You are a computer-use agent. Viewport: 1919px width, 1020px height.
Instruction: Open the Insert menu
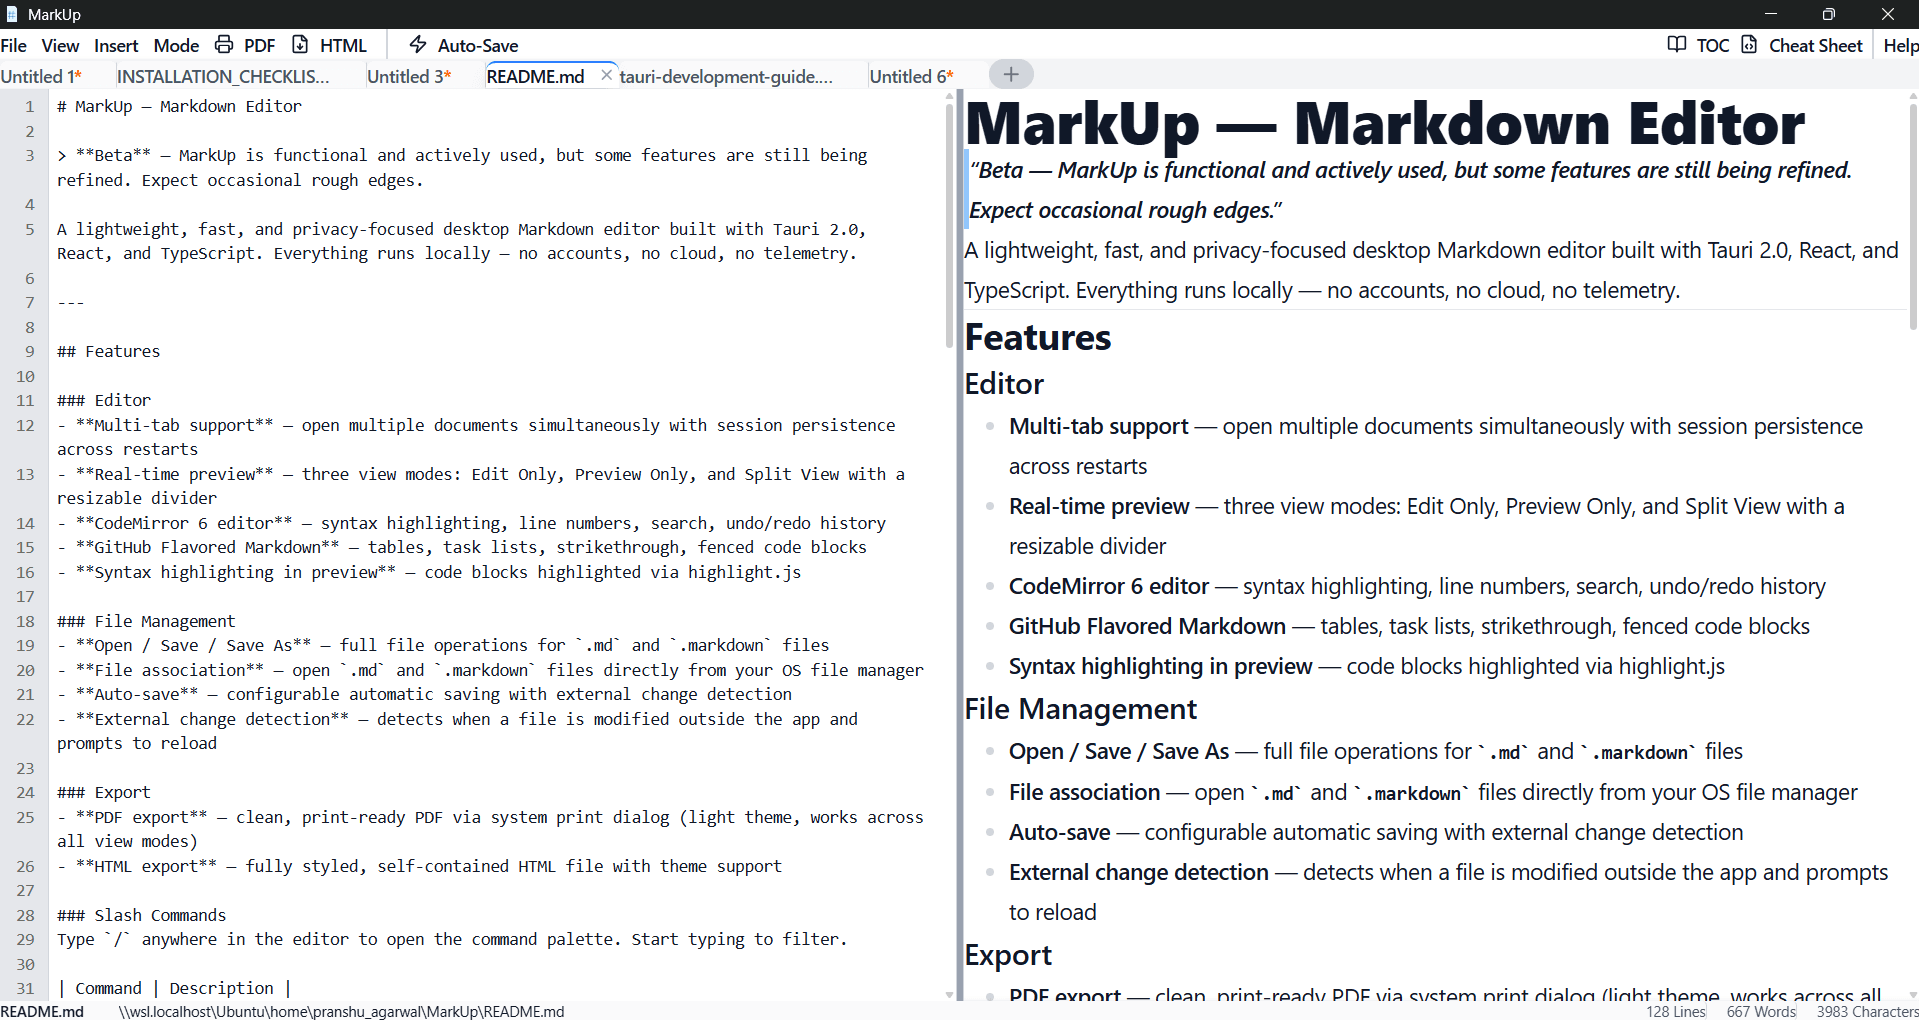[x=115, y=45]
